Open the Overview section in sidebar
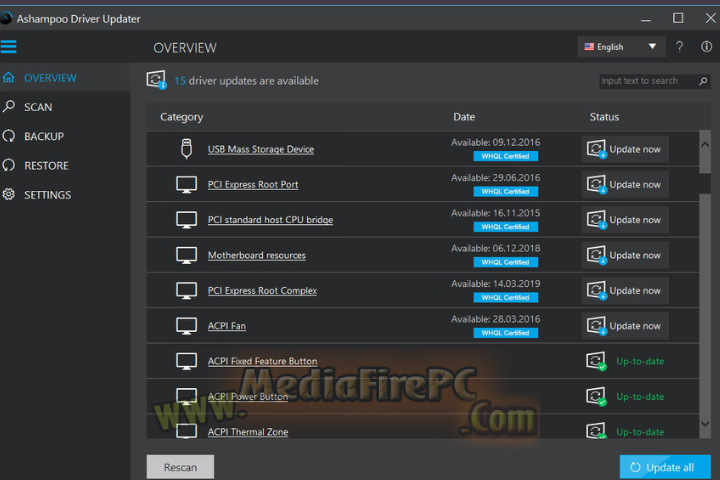Image resolution: width=720 pixels, height=480 pixels. click(x=65, y=78)
